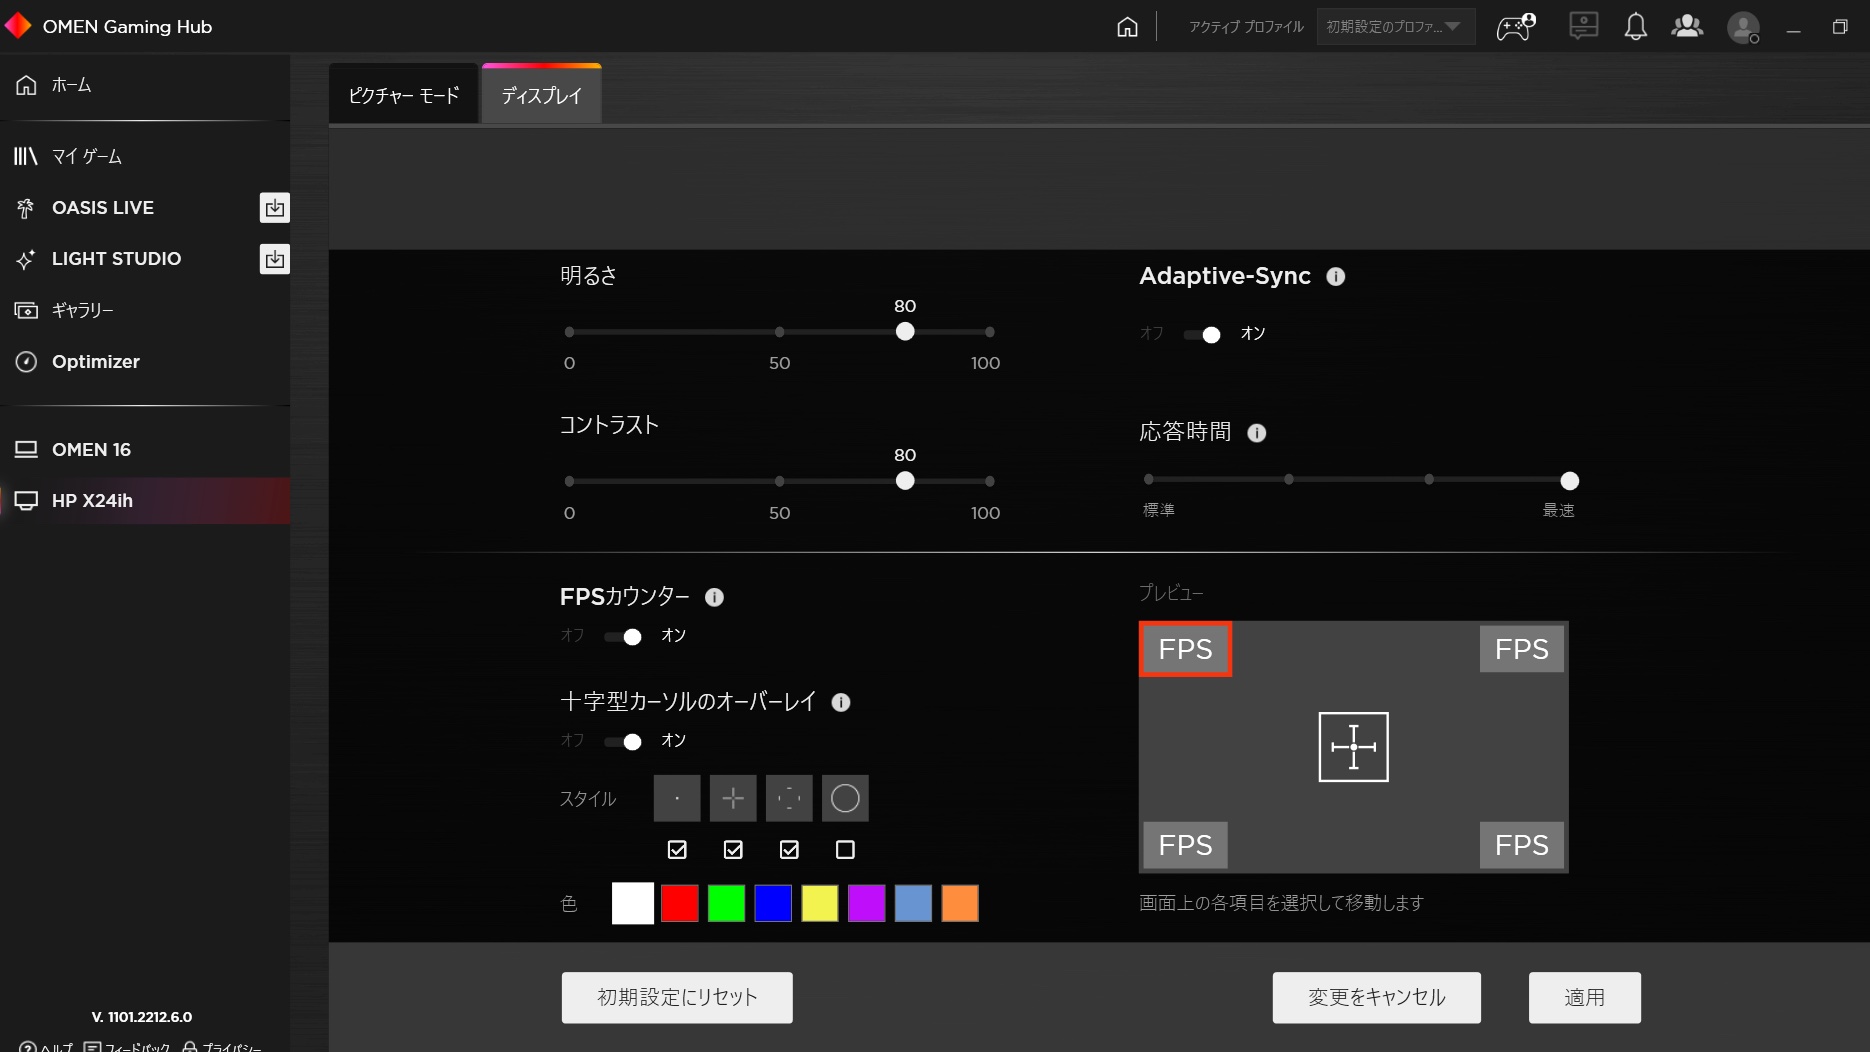The height and width of the screenshot is (1052, 1870).
Task: Click the 適用 button
Action: pyautogui.click(x=1584, y=997)
